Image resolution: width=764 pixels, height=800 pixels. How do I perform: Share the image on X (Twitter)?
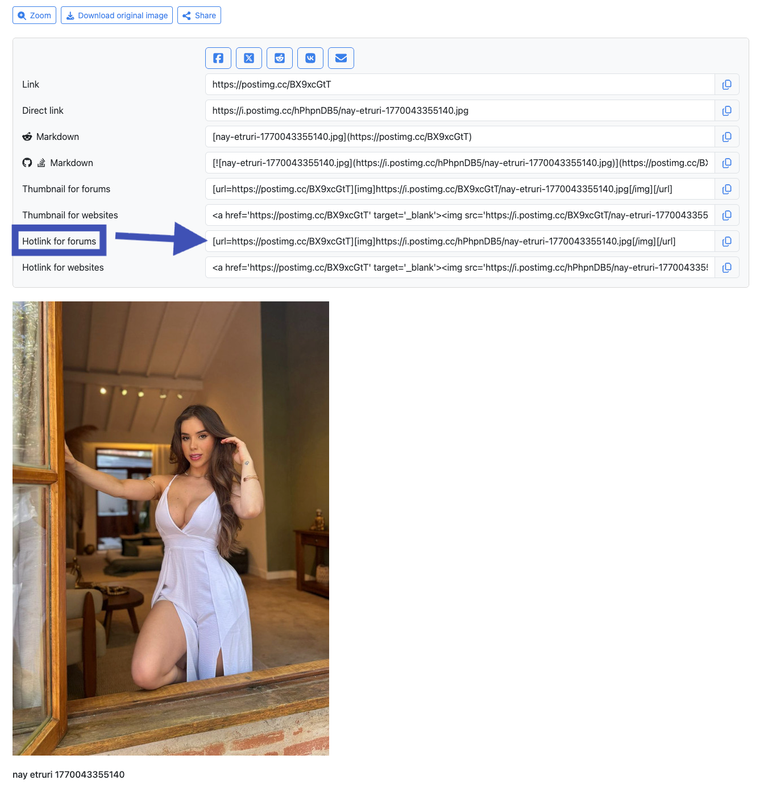(x=249, y=58)
